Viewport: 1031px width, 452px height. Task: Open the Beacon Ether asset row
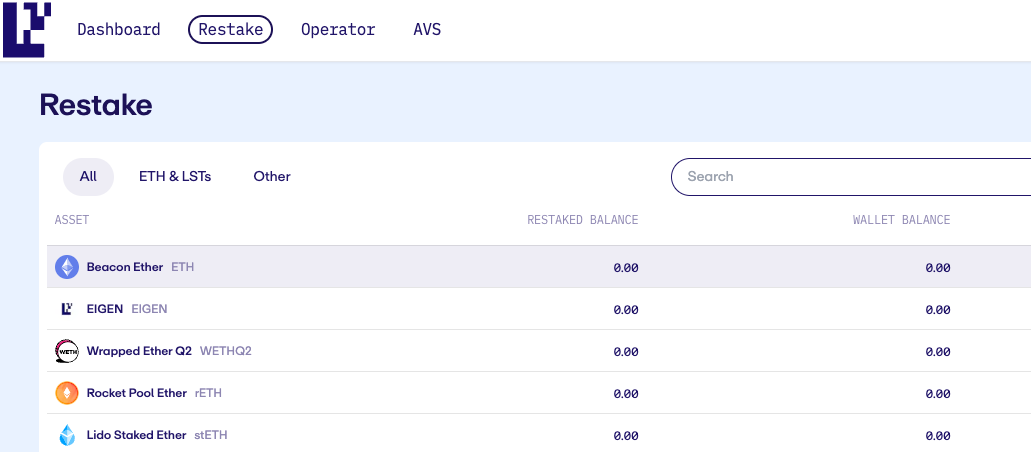[400, 267]
